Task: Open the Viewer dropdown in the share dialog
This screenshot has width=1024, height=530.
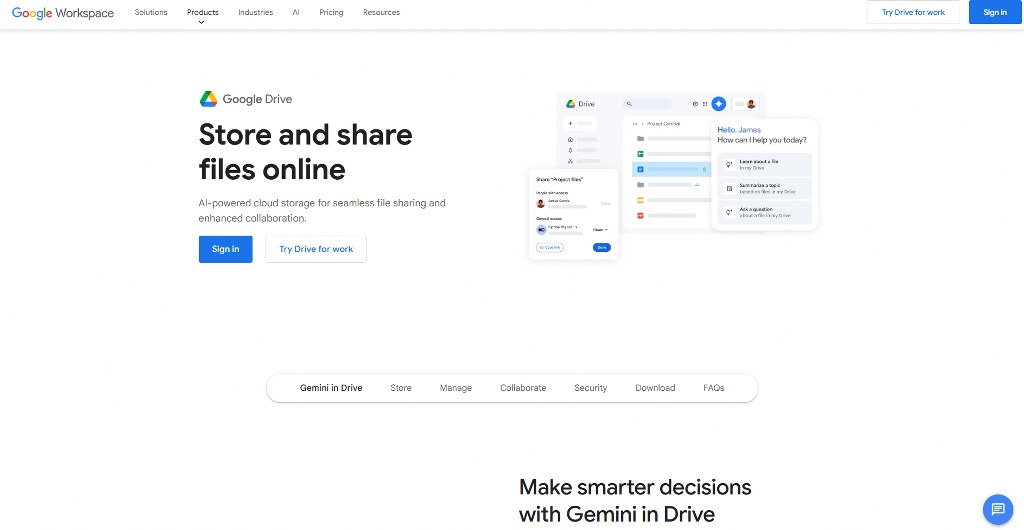Action: [x=600, y=230]
